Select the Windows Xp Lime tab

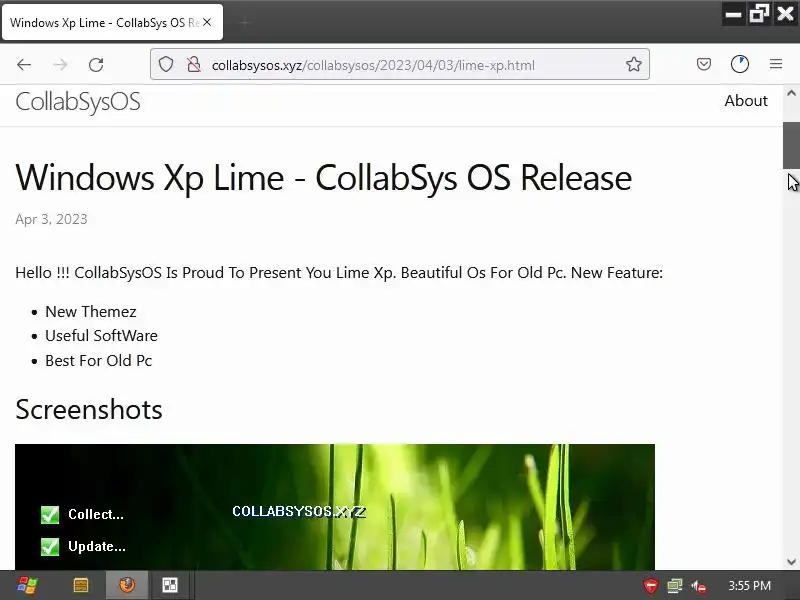point(112,22)
